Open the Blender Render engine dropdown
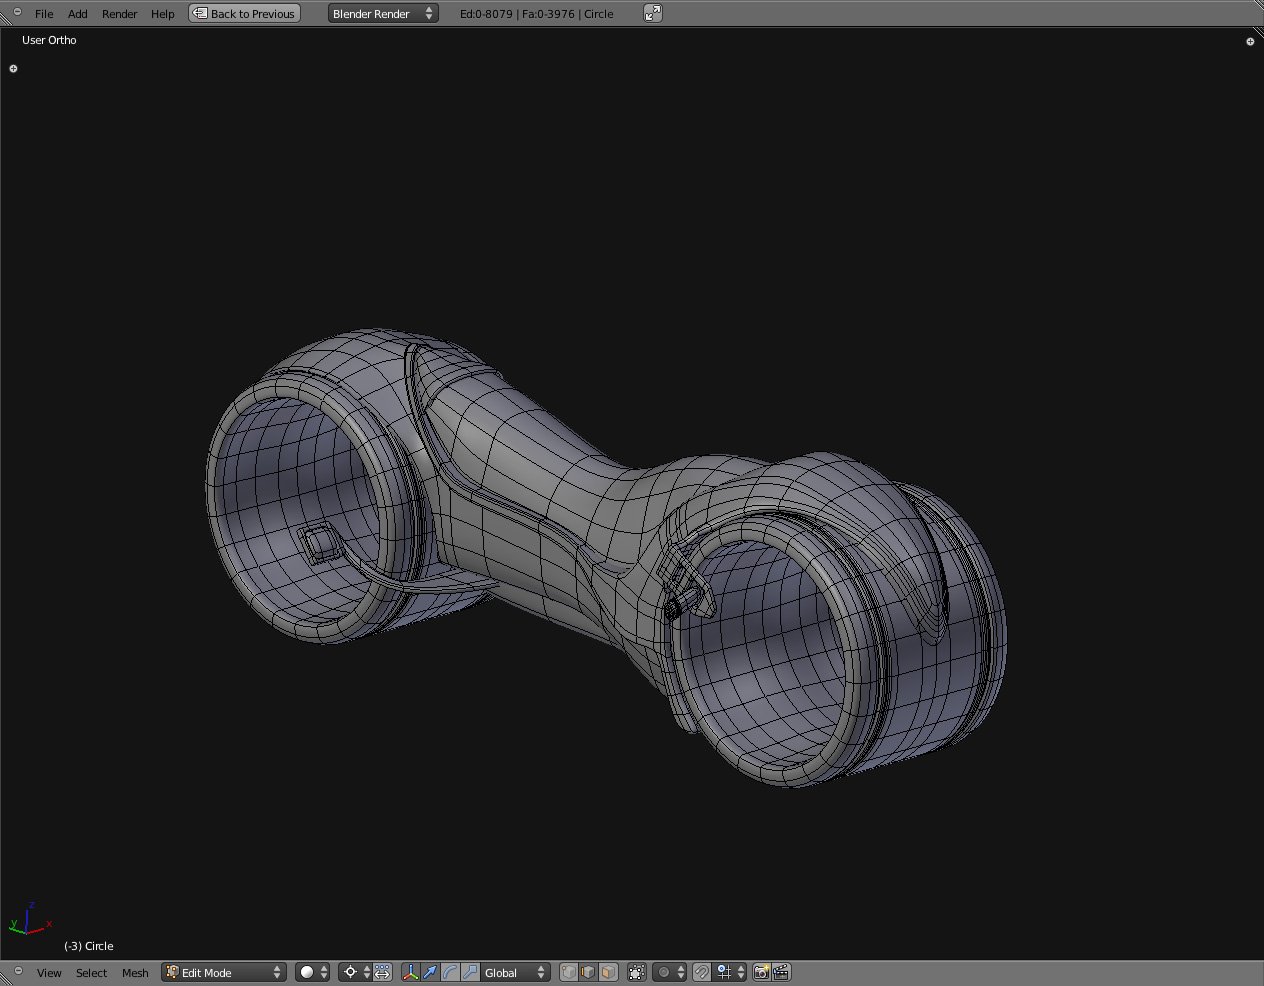 (383, 13)
